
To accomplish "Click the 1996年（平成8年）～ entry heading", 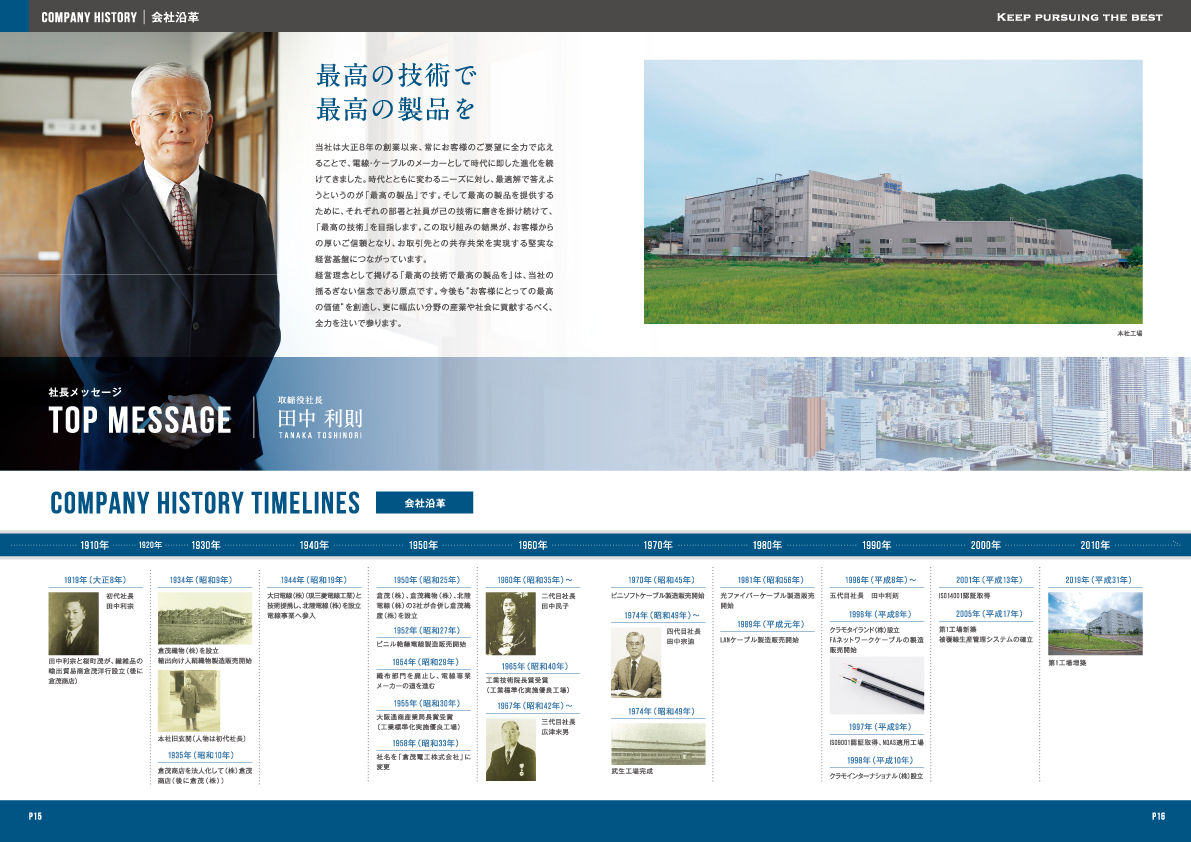I will point(880,580).
